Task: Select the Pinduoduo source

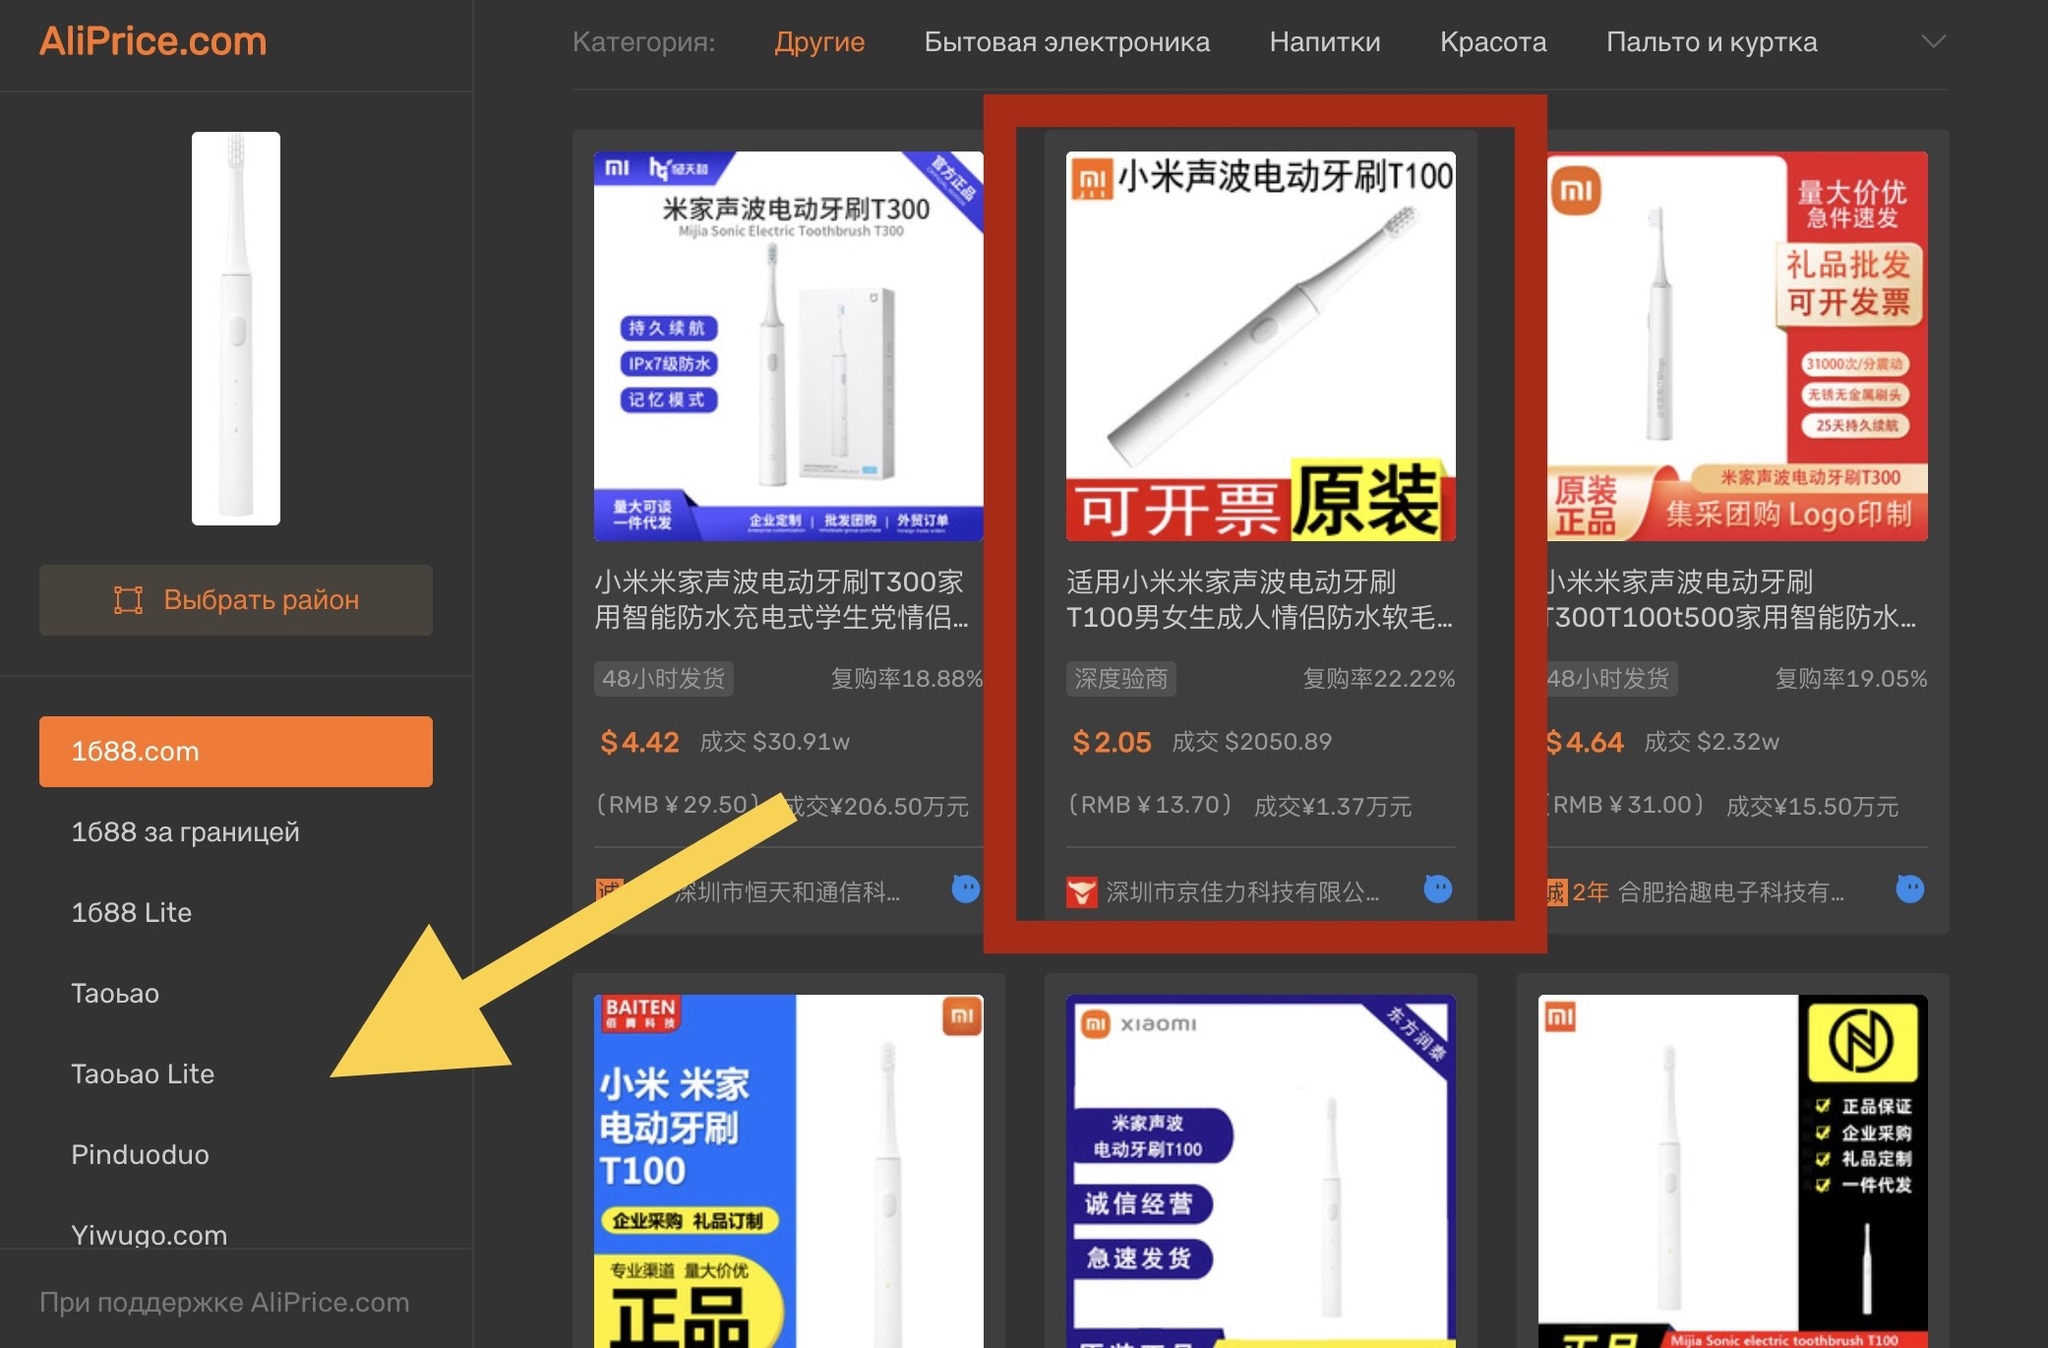Action: [140, 1154]
